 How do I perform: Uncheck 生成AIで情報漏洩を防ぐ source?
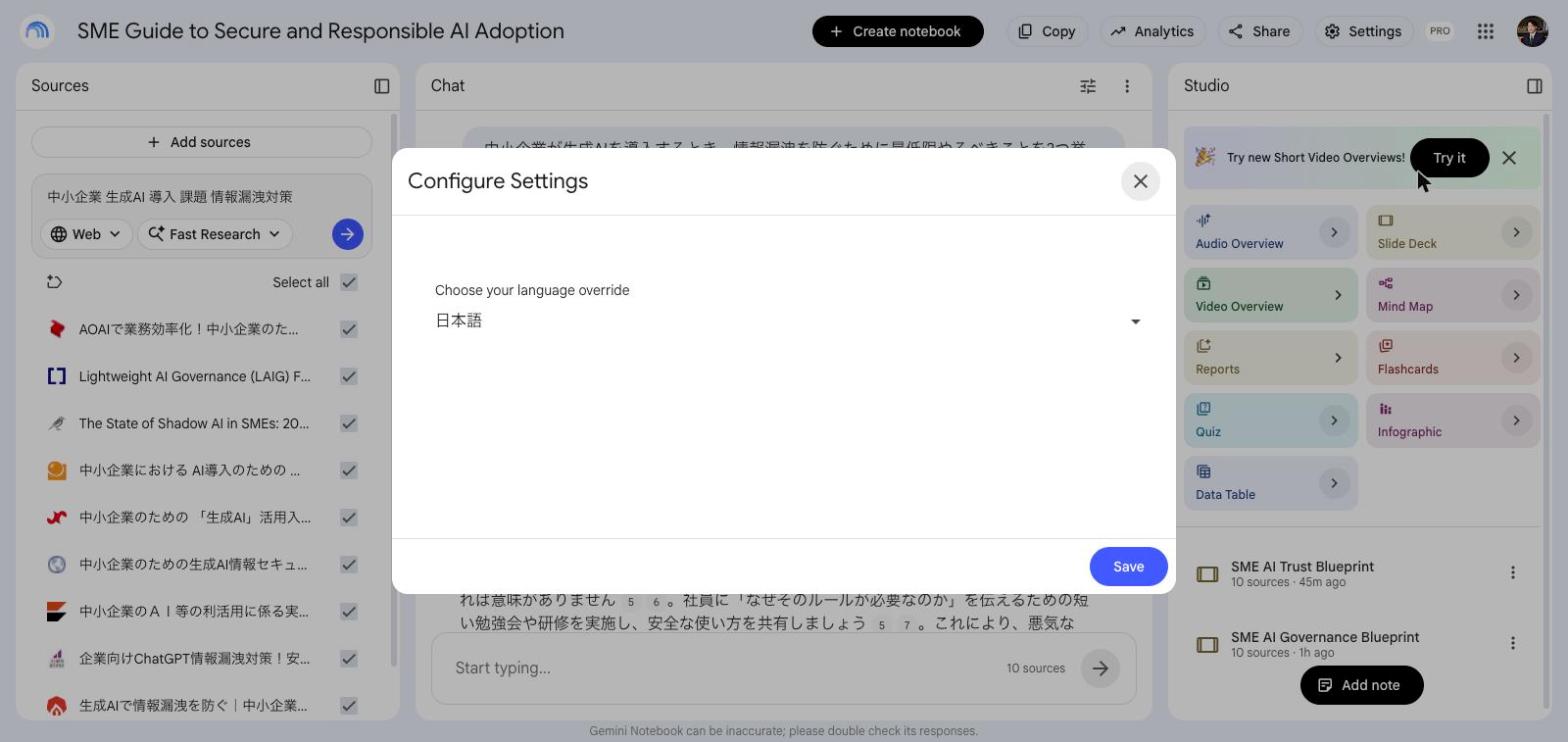349,705
